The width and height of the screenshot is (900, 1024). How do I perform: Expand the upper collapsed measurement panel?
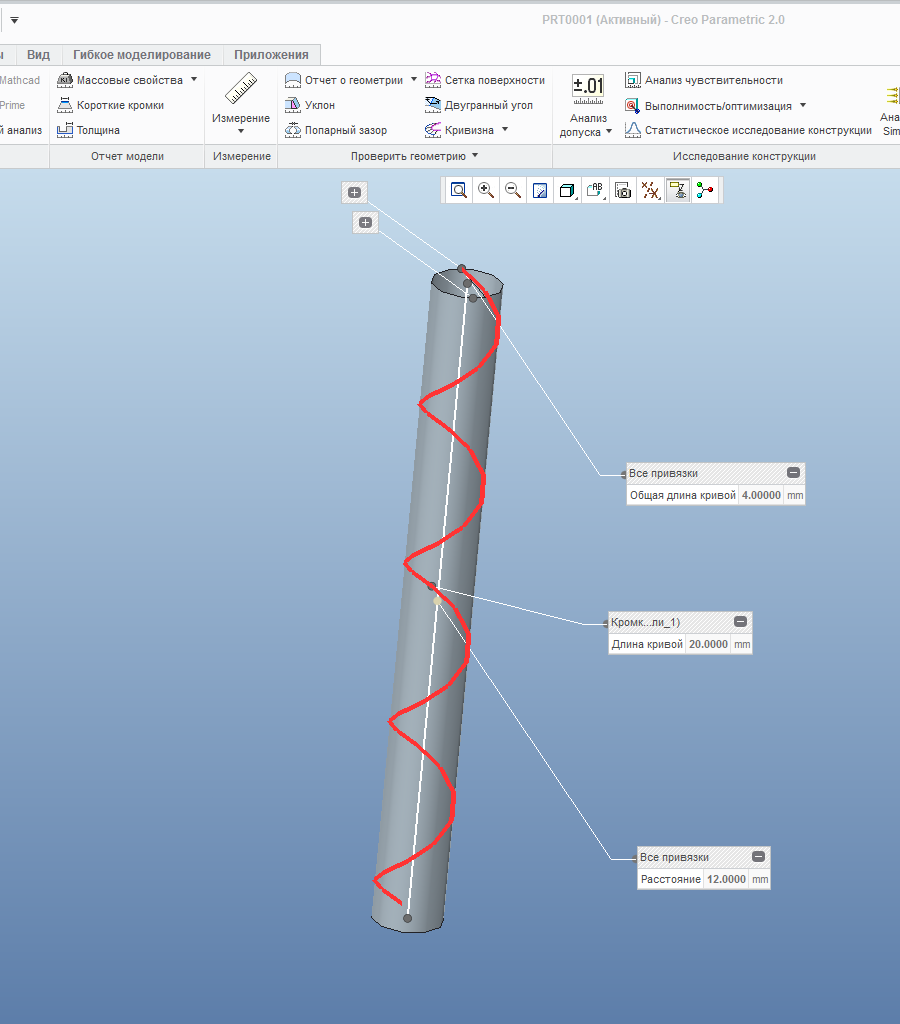click(x=355, y=192)
